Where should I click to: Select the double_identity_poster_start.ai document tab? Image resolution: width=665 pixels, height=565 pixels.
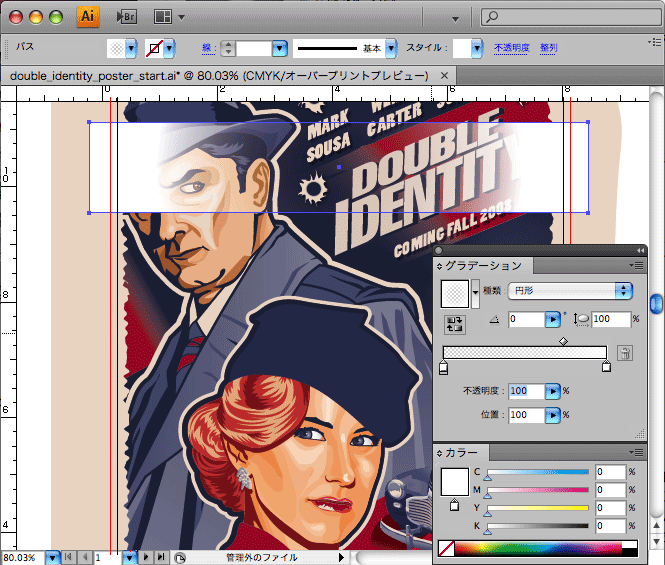218,76
